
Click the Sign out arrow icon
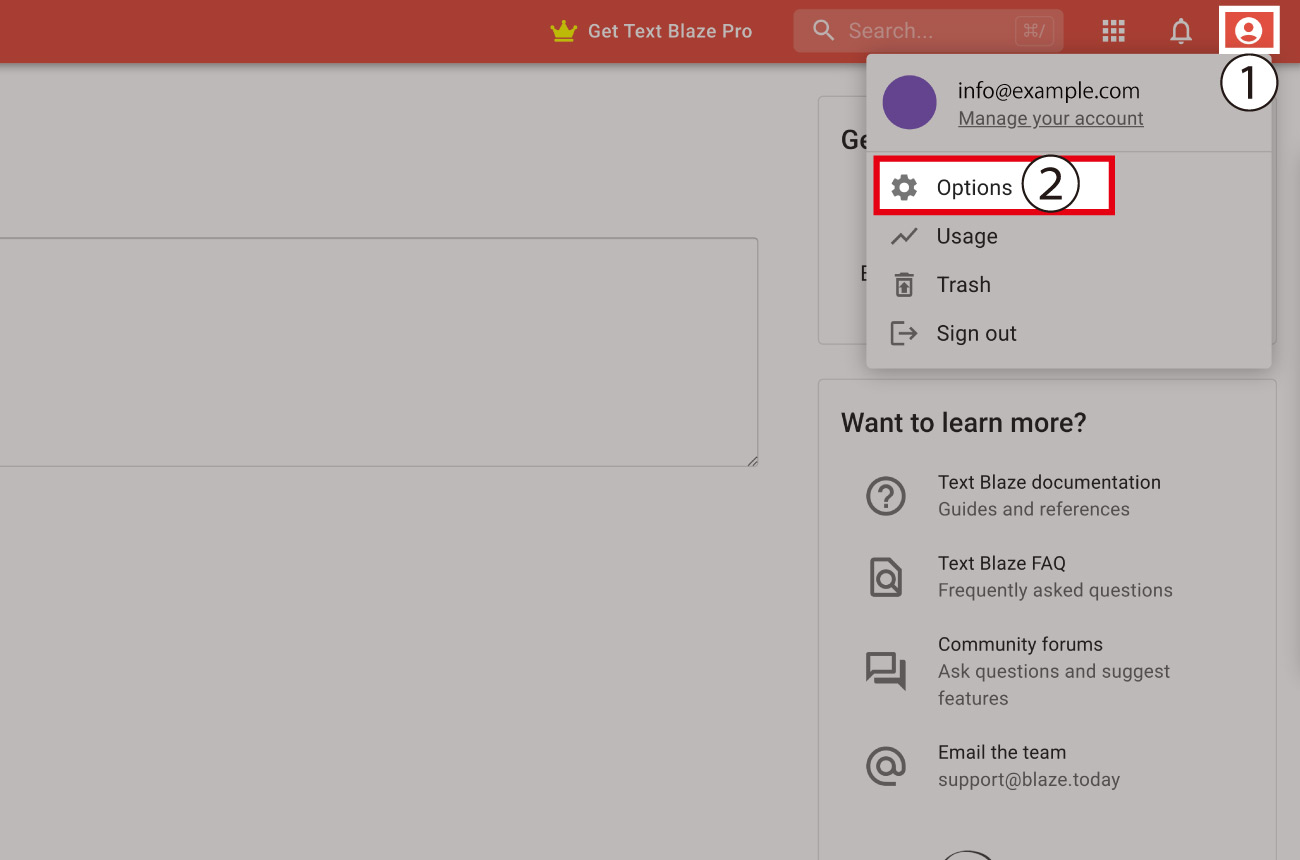point(904,333)
